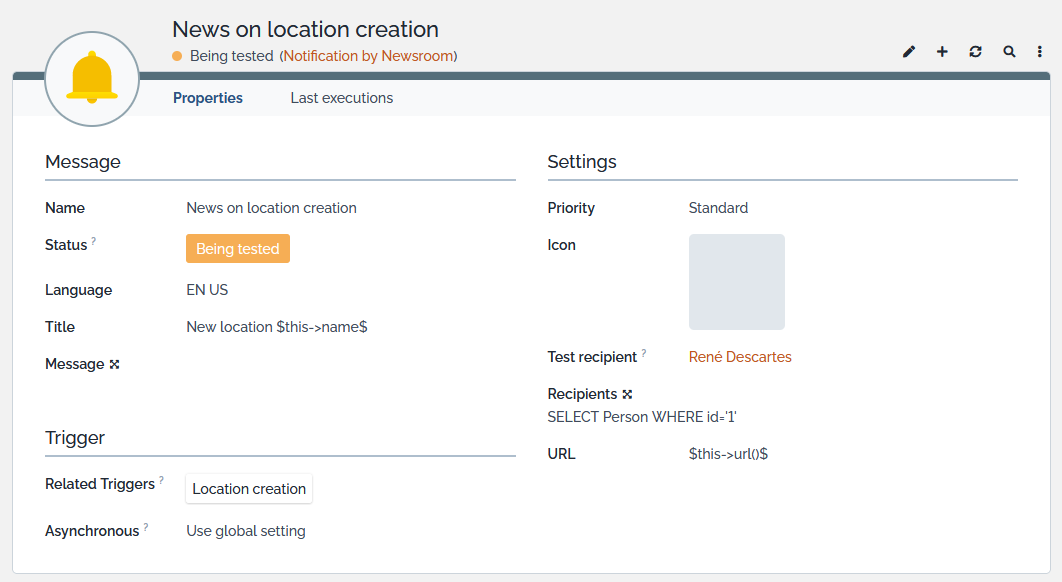Click the pencil edit icon

tap(909, 52)
